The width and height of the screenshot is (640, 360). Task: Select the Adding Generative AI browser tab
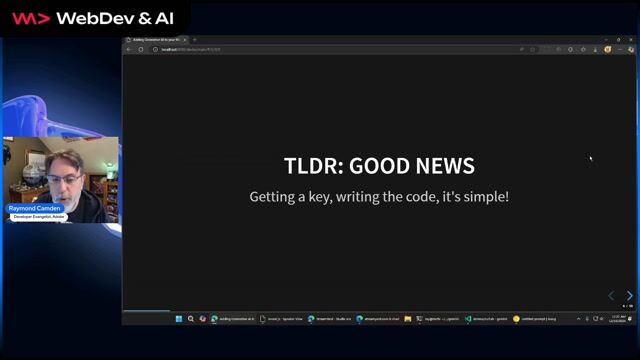pyautogui.click(x=156, y=40)
